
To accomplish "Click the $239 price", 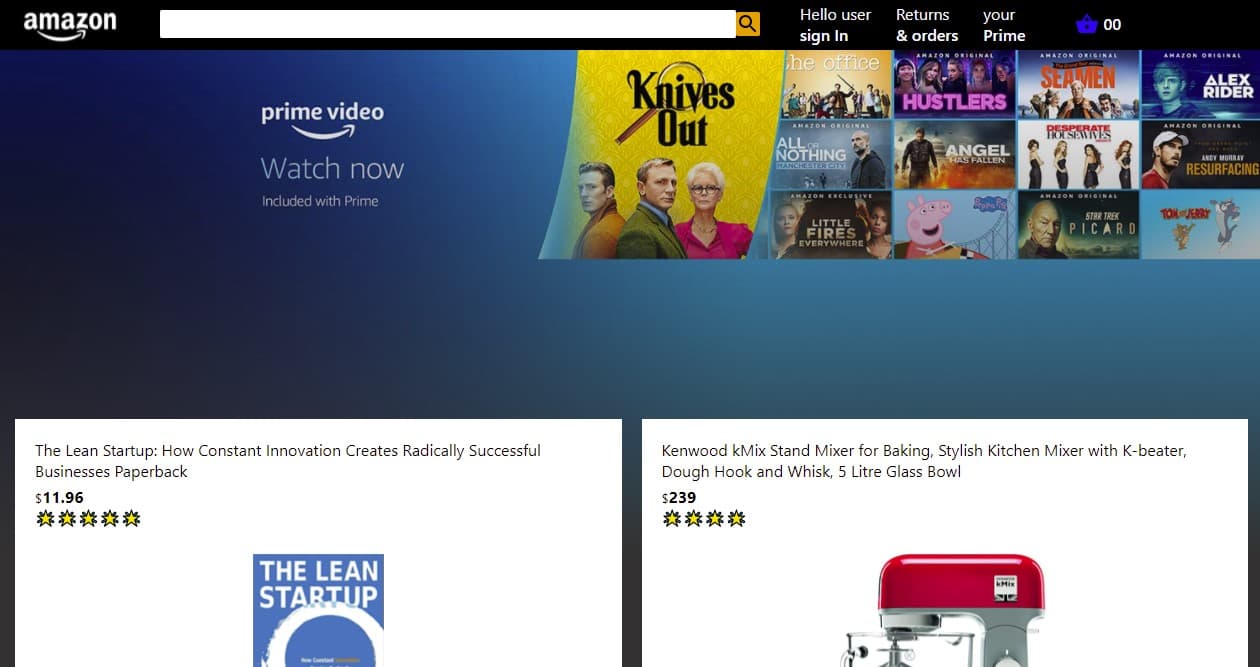I will pyautogui.click(x=679, y=498).
